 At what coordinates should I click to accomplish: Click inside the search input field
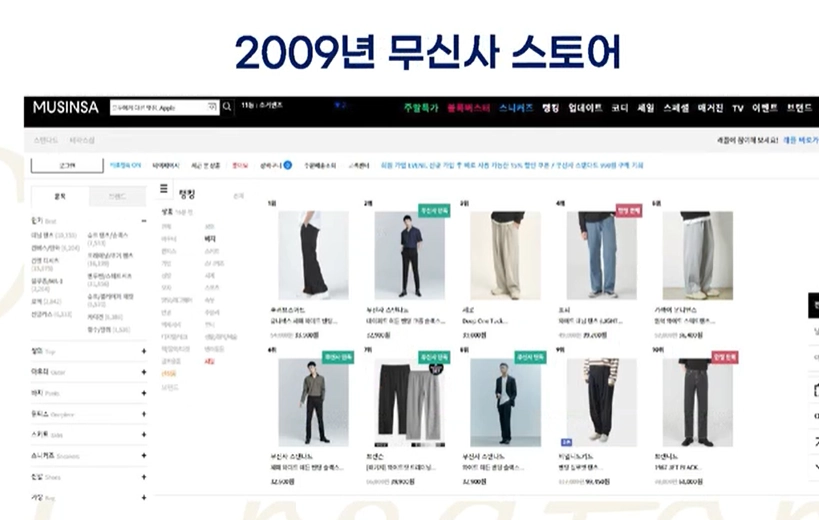(158, 108)
